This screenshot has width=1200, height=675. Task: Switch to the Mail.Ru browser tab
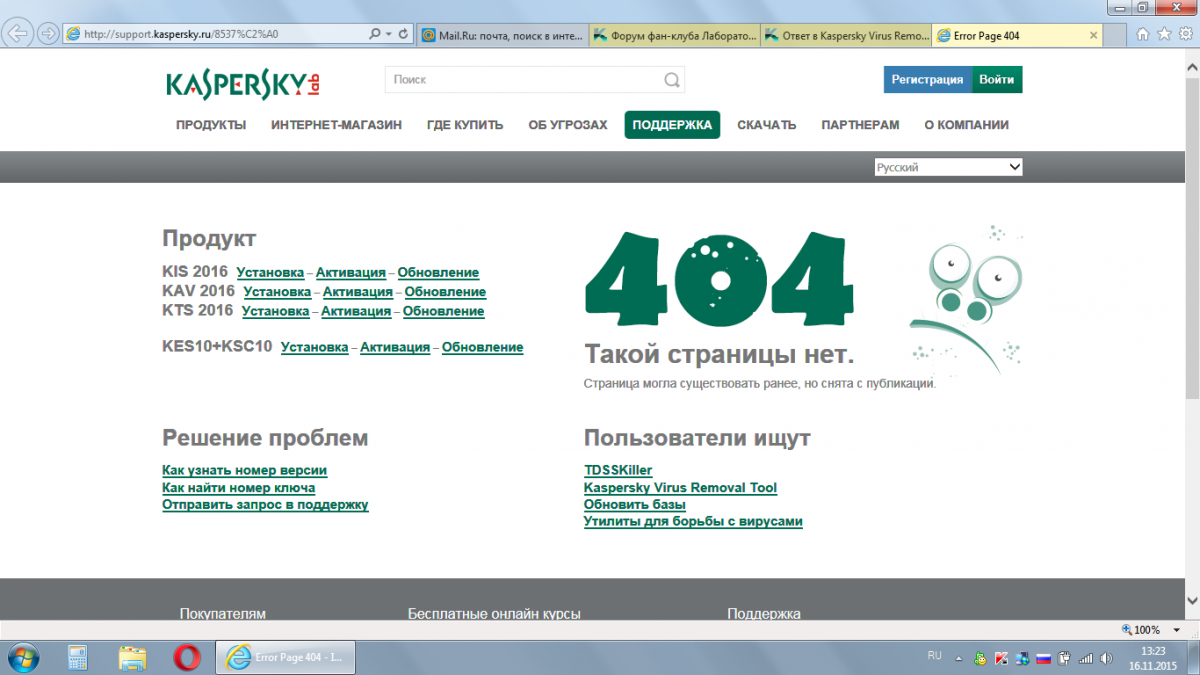[499, 35]
